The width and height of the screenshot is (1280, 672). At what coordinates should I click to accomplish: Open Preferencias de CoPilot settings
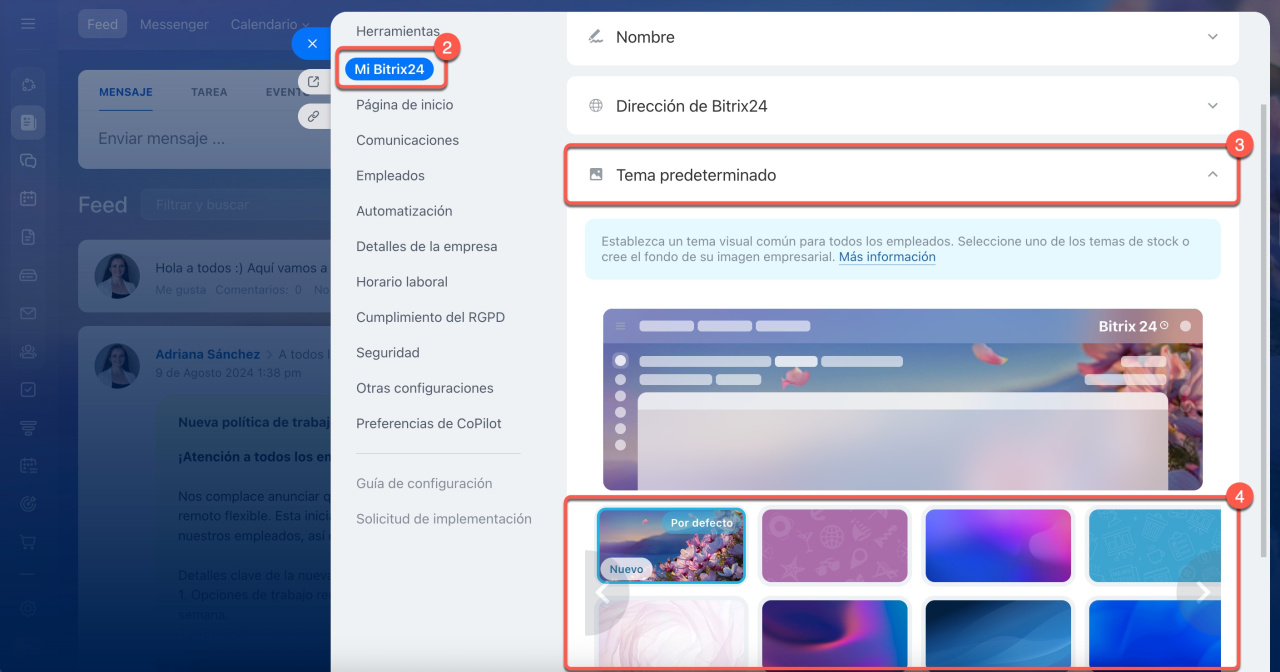point(428,424)
